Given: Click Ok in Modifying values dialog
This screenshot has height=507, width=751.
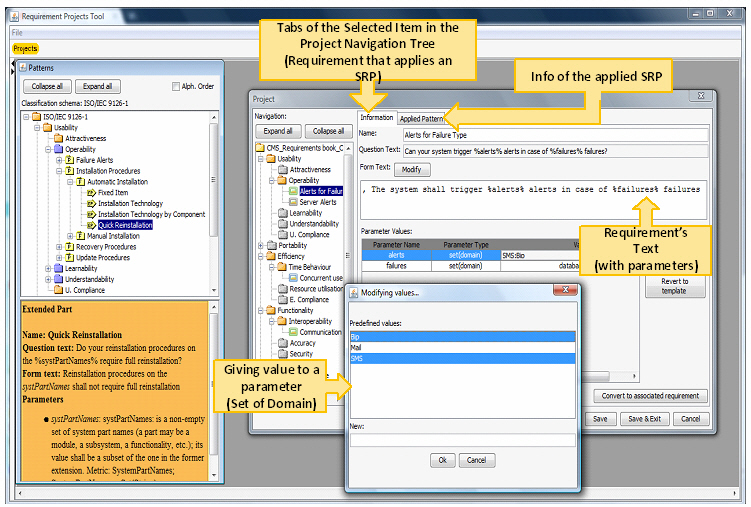Looking at the screenshot, I should point(441,460).
